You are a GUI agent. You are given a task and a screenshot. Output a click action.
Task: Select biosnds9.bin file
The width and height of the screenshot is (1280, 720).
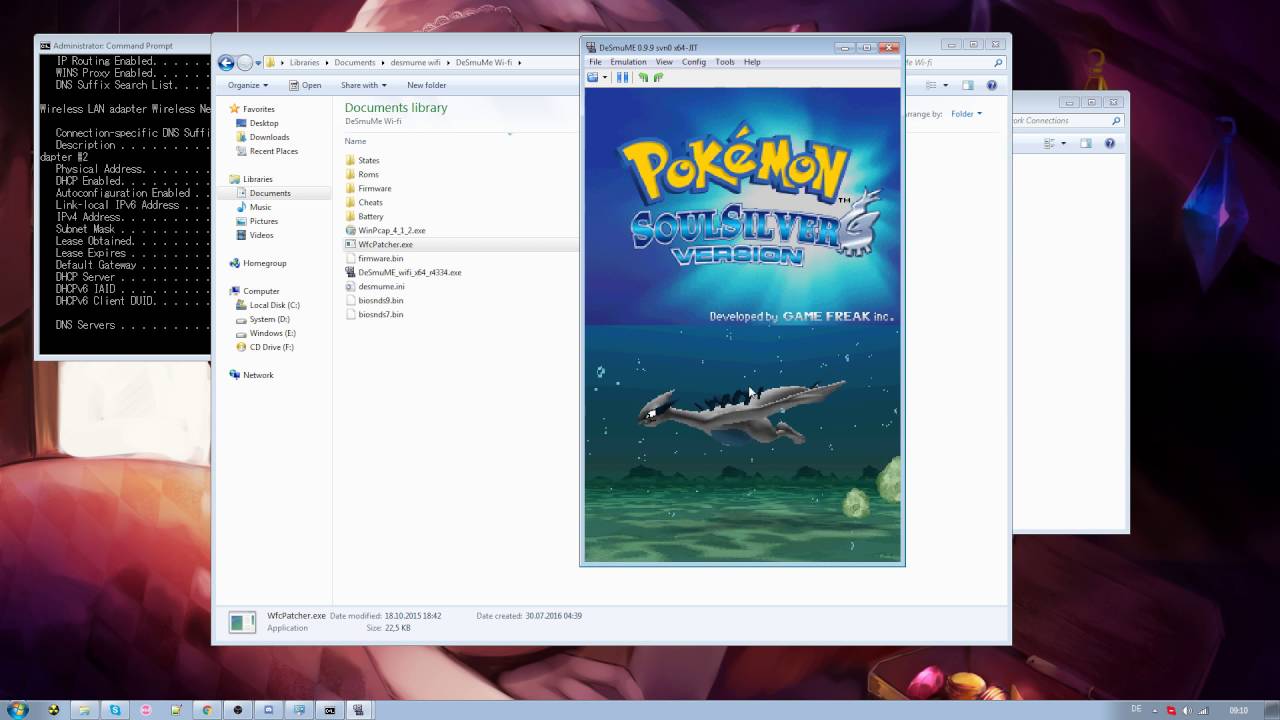(380, 300)
